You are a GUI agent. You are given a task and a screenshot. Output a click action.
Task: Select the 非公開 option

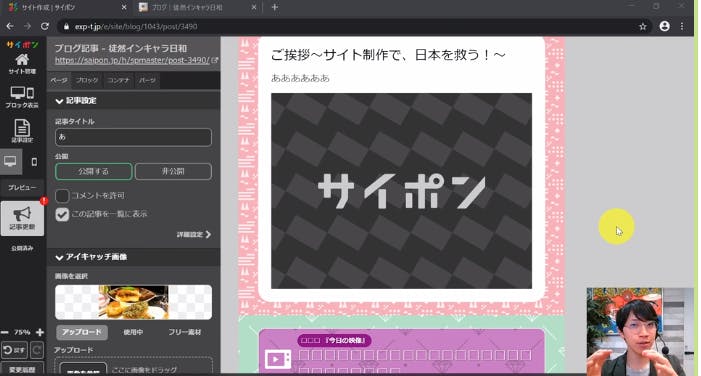coord(173,171)
